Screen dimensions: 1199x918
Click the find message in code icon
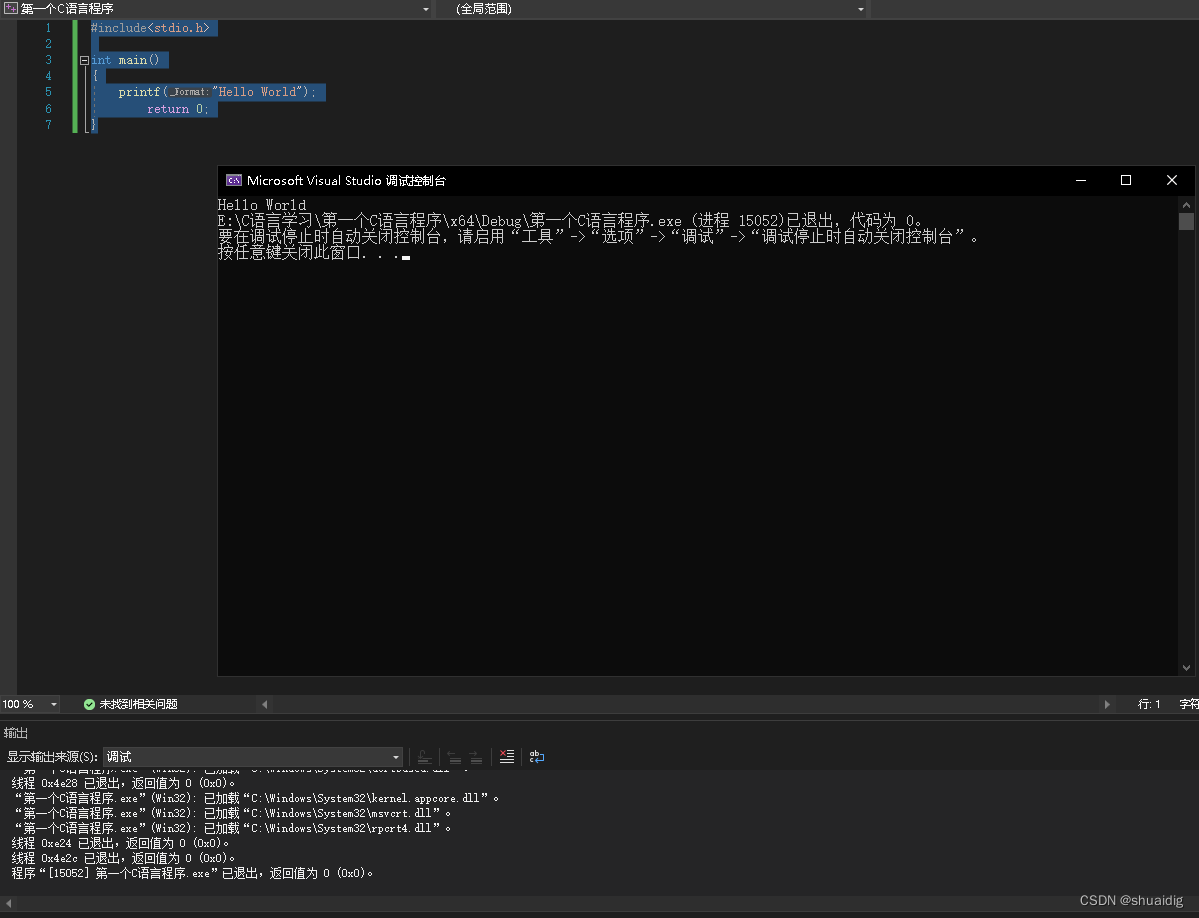[x=424, y=757]
